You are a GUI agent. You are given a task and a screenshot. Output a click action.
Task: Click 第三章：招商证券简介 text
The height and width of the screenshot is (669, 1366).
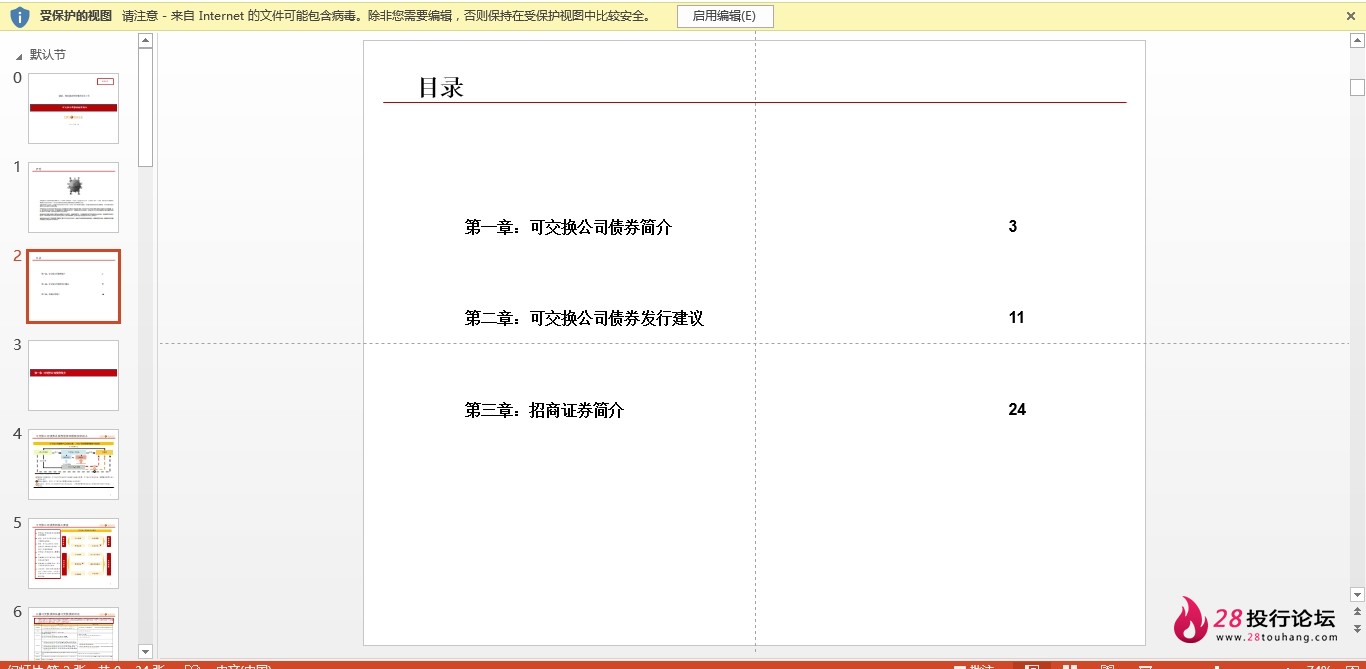(x=544, y=410)
